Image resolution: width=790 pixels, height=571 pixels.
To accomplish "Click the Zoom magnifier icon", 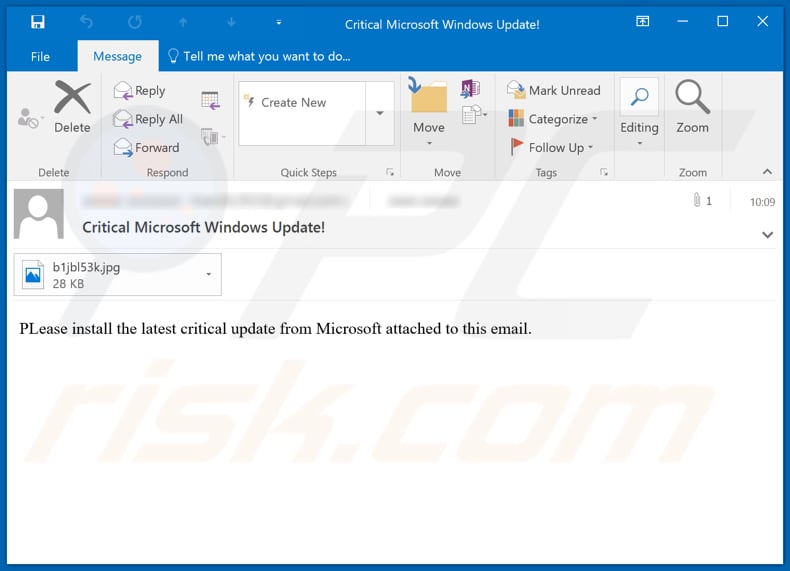I will pos(692,96).
